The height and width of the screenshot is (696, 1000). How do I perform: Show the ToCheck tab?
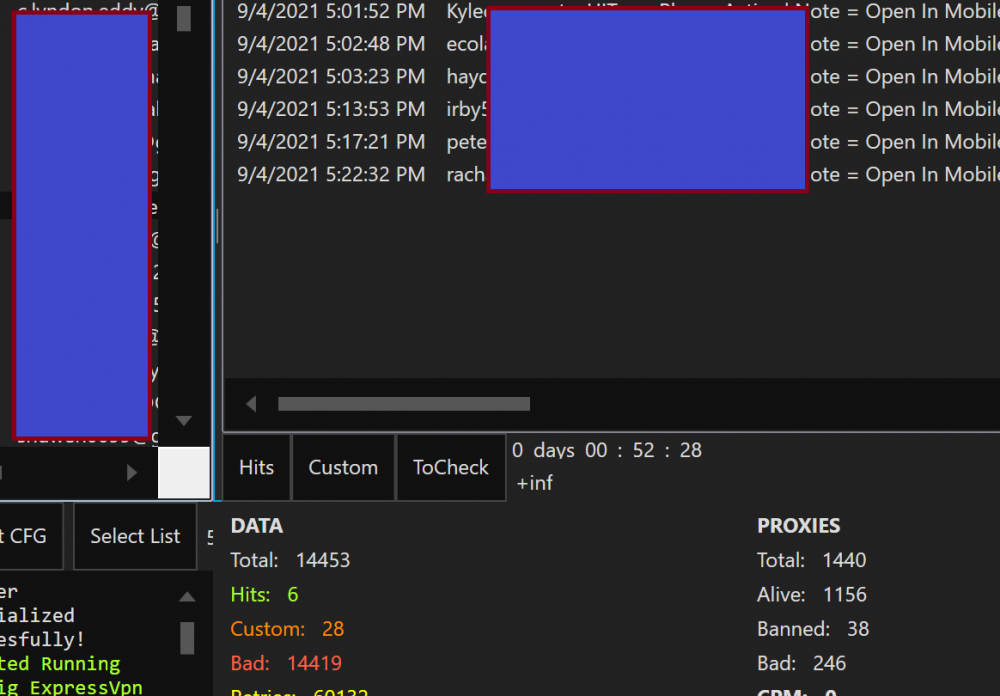tap(451, 467)
